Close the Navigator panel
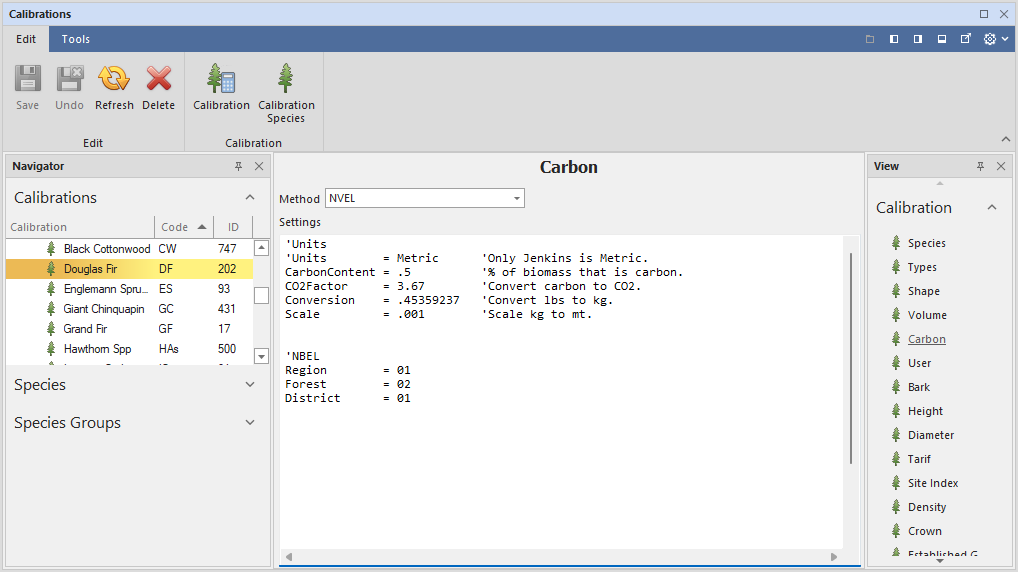This screenshot has width=1018, height=572. (x=259, y=166)
